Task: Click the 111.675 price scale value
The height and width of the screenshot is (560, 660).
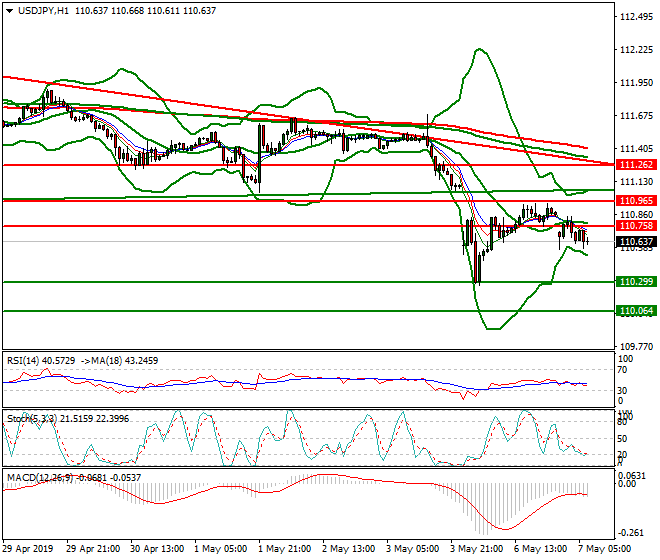Action: tap(636, 116)
